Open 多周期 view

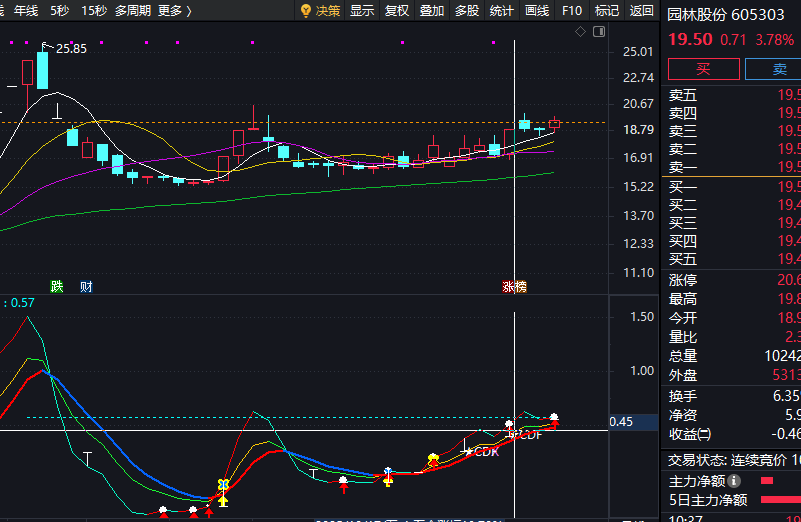point(133,10)
